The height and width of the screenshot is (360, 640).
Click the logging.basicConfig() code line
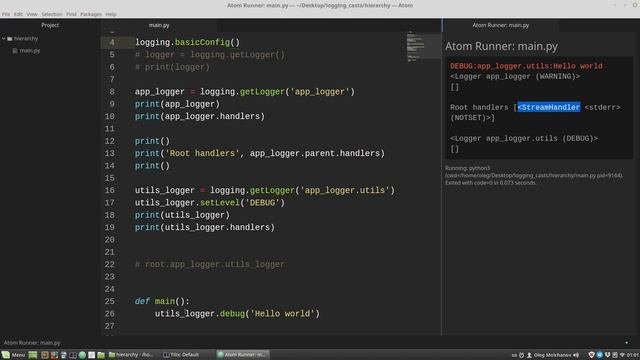coord(187,42)
